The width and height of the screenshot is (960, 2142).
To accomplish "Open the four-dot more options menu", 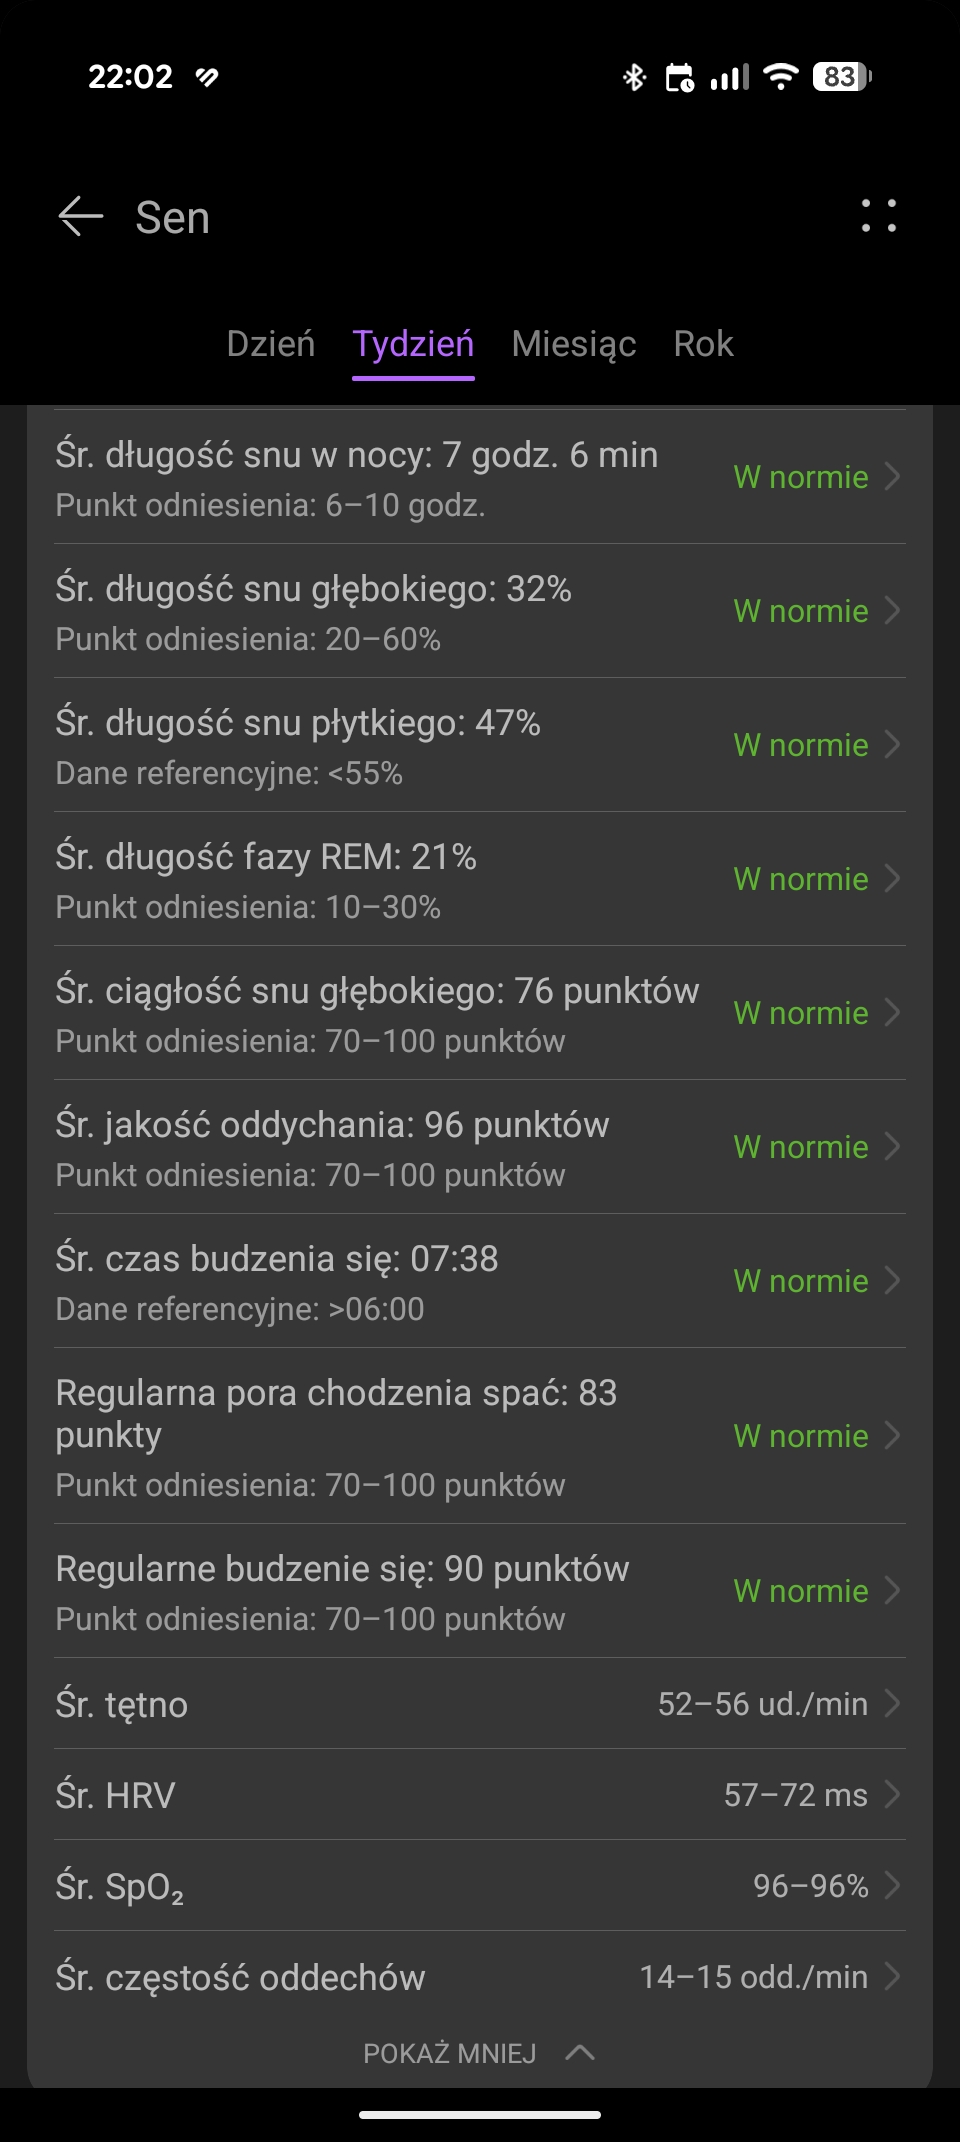I will (x=879, y=216).
